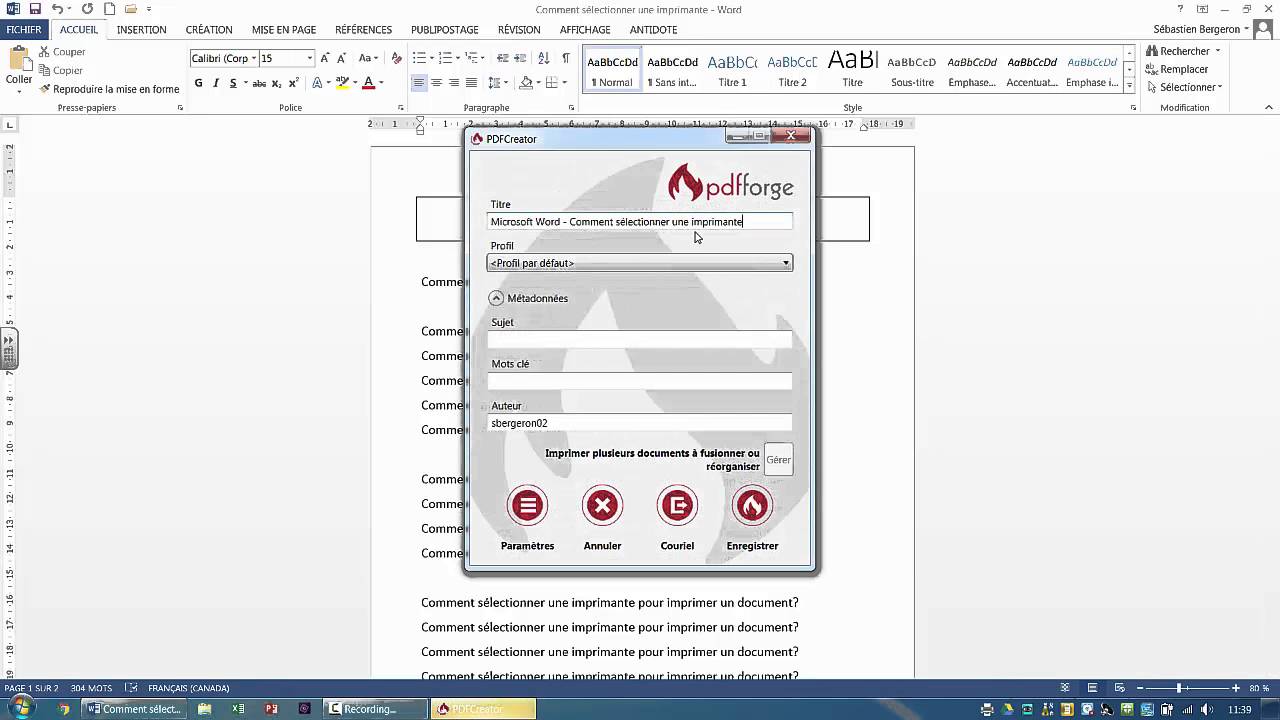Open font color dropdown arrow
1280x720 pixels.
point(381,83)
